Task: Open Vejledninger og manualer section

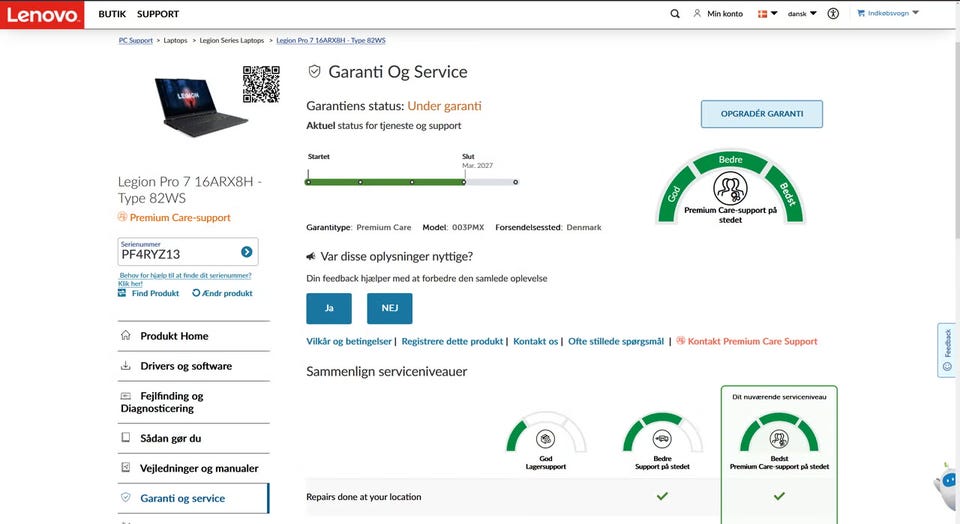Action: (x=193, y=468)
